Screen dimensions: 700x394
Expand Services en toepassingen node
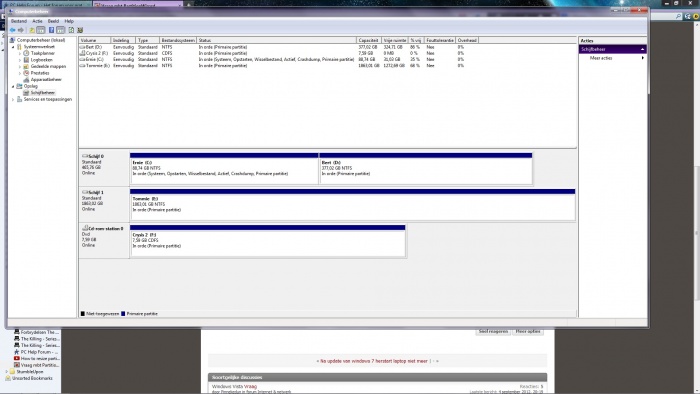coord(13,100)
